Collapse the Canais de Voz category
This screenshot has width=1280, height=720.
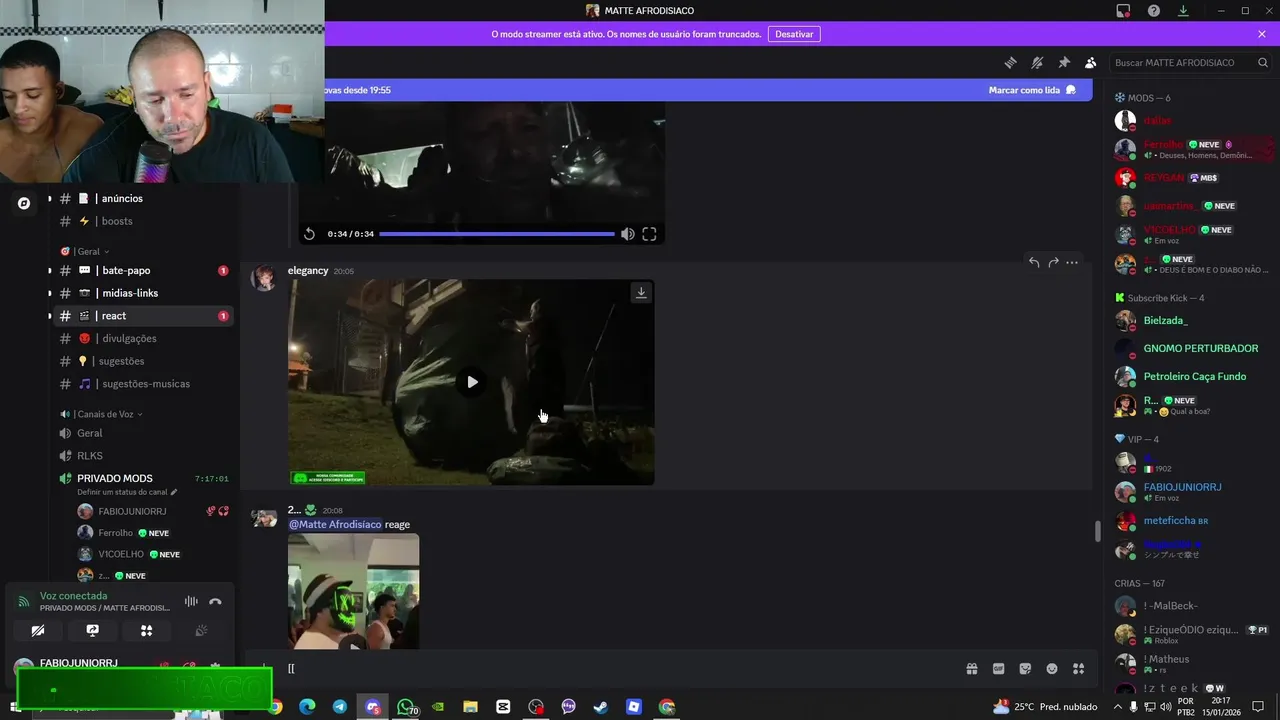tap(101, 414)
